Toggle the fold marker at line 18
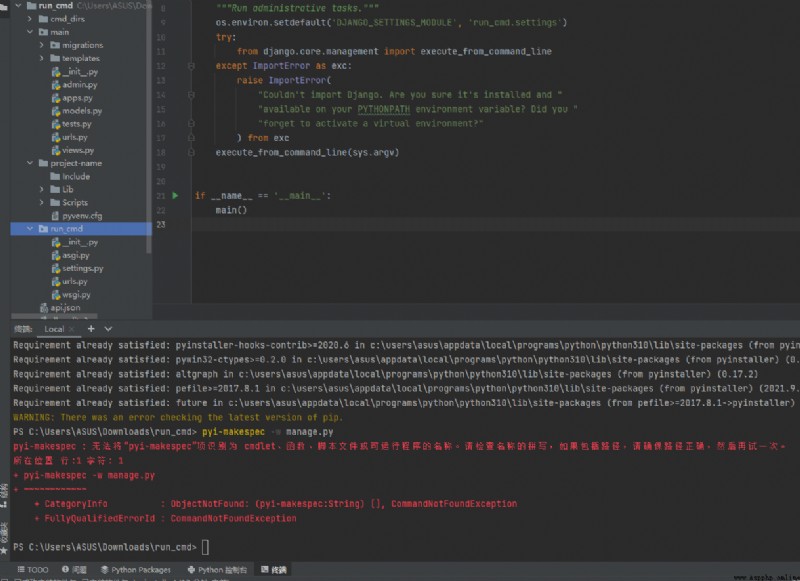The width and height of the screenshot is (800, 581). click(191, 152)
